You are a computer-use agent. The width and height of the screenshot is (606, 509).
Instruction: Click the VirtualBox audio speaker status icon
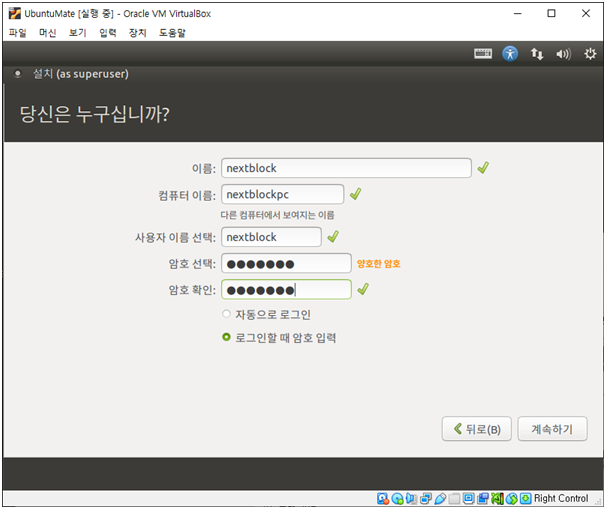tap(411, 499)
